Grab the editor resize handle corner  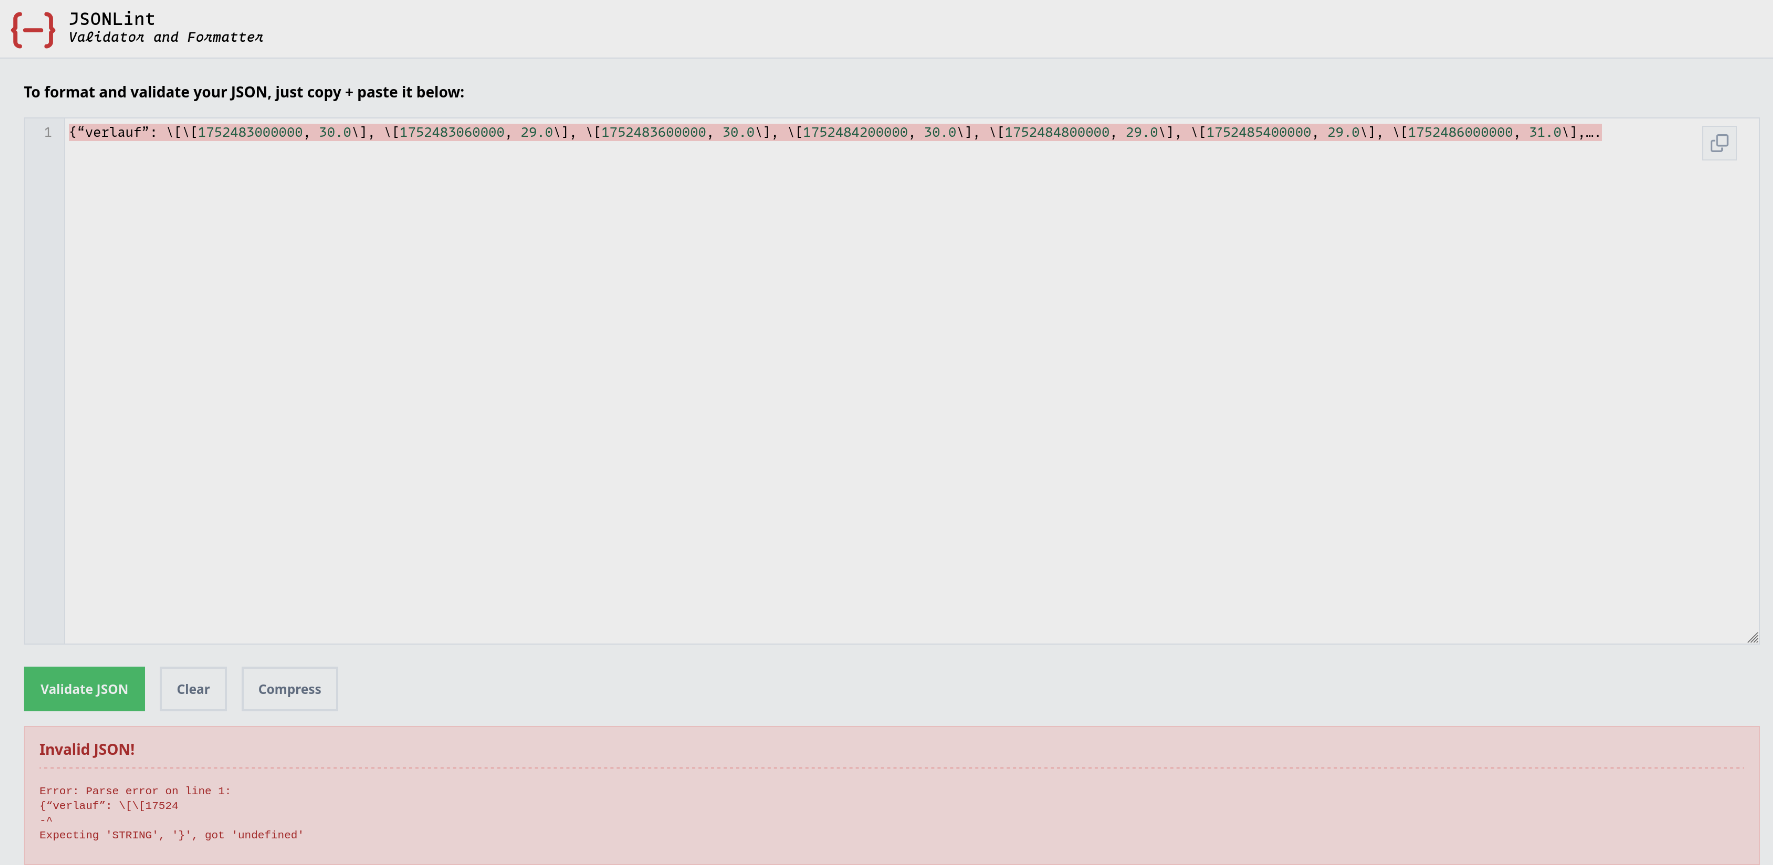tap(1752, 637)
